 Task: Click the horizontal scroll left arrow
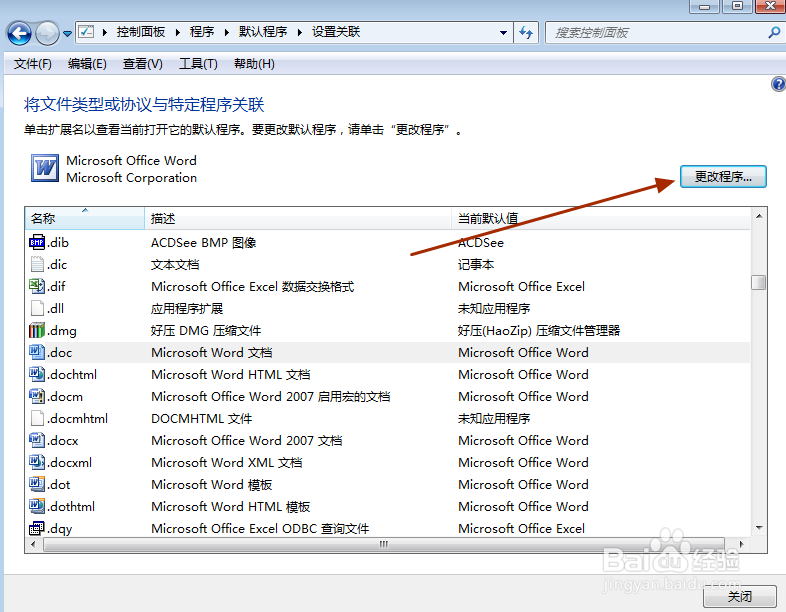coord(33,544)
